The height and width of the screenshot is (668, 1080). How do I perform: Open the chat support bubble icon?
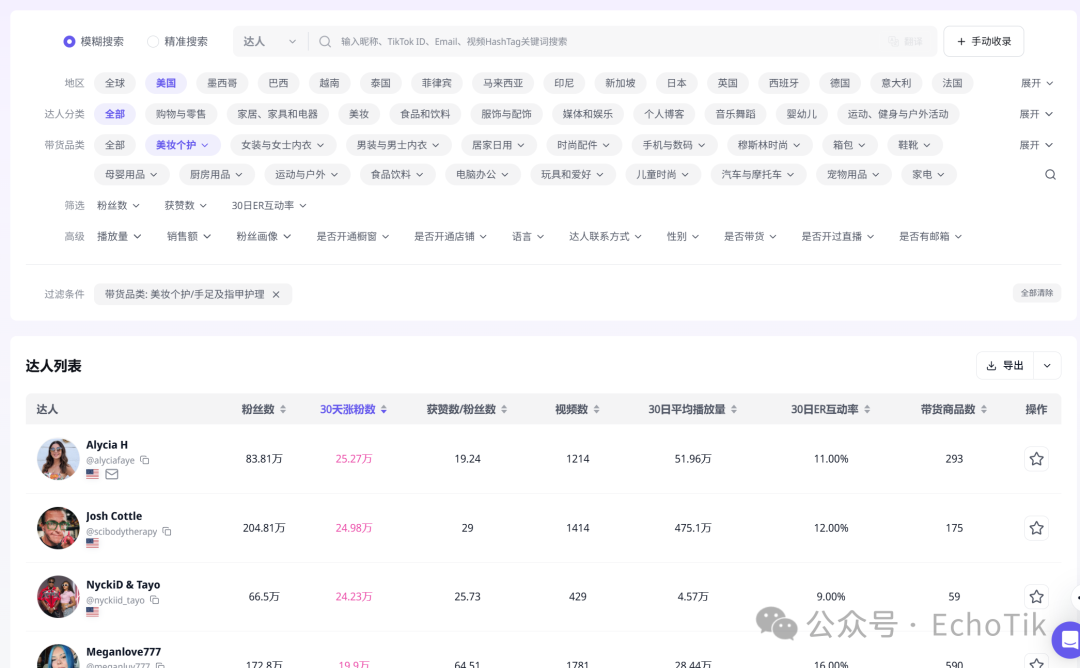[x=1068, y=640]
